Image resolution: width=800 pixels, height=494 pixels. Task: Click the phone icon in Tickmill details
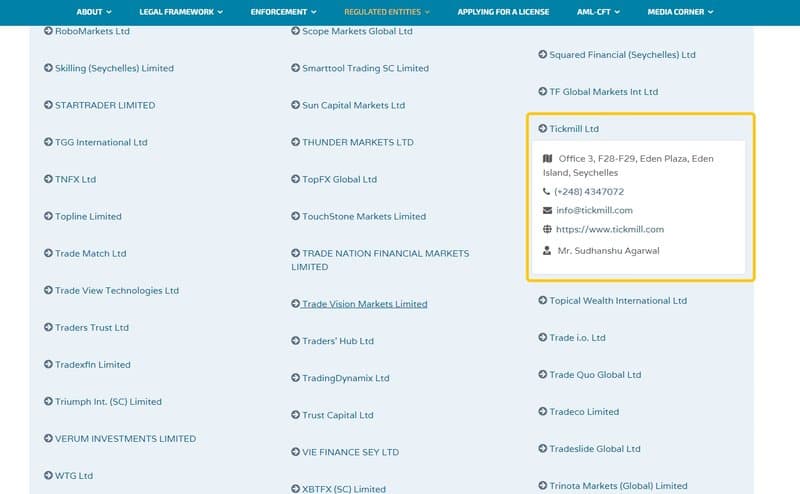point(546,191)
